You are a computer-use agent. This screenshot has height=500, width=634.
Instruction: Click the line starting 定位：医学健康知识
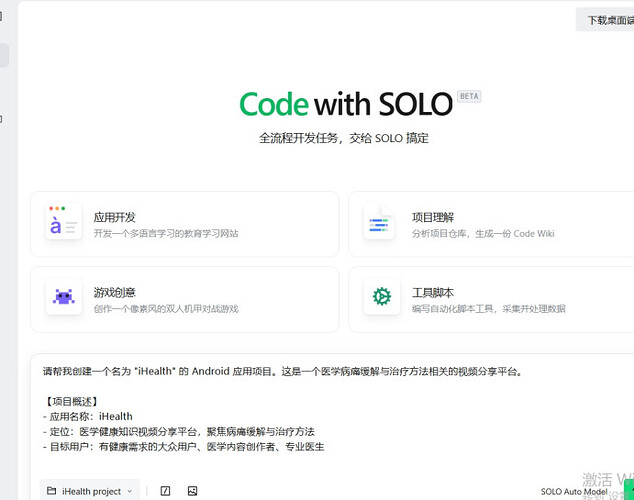tap(179, 432)
